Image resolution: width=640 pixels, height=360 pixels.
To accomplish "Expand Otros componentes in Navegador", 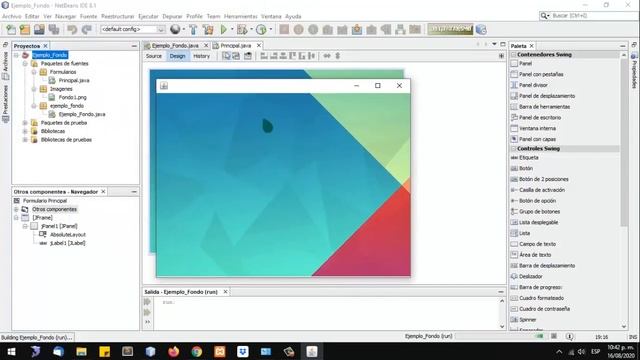I will coord(16,209).
